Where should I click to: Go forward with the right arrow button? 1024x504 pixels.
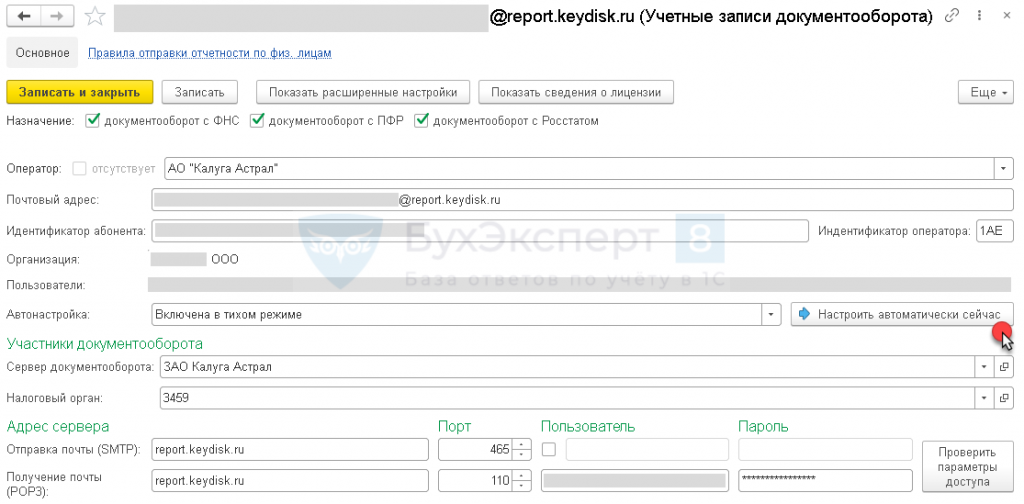[x=57, y=16]
